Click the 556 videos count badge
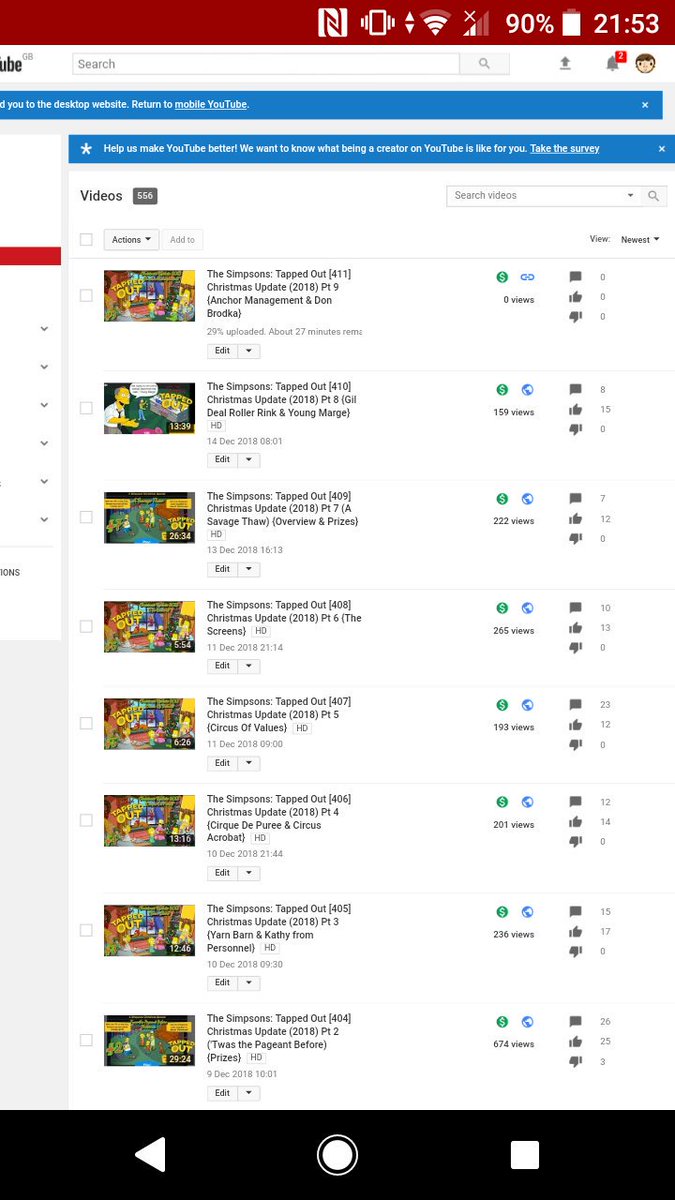Viewport: 675px width, 1200px height. click(x=145, y=196)
